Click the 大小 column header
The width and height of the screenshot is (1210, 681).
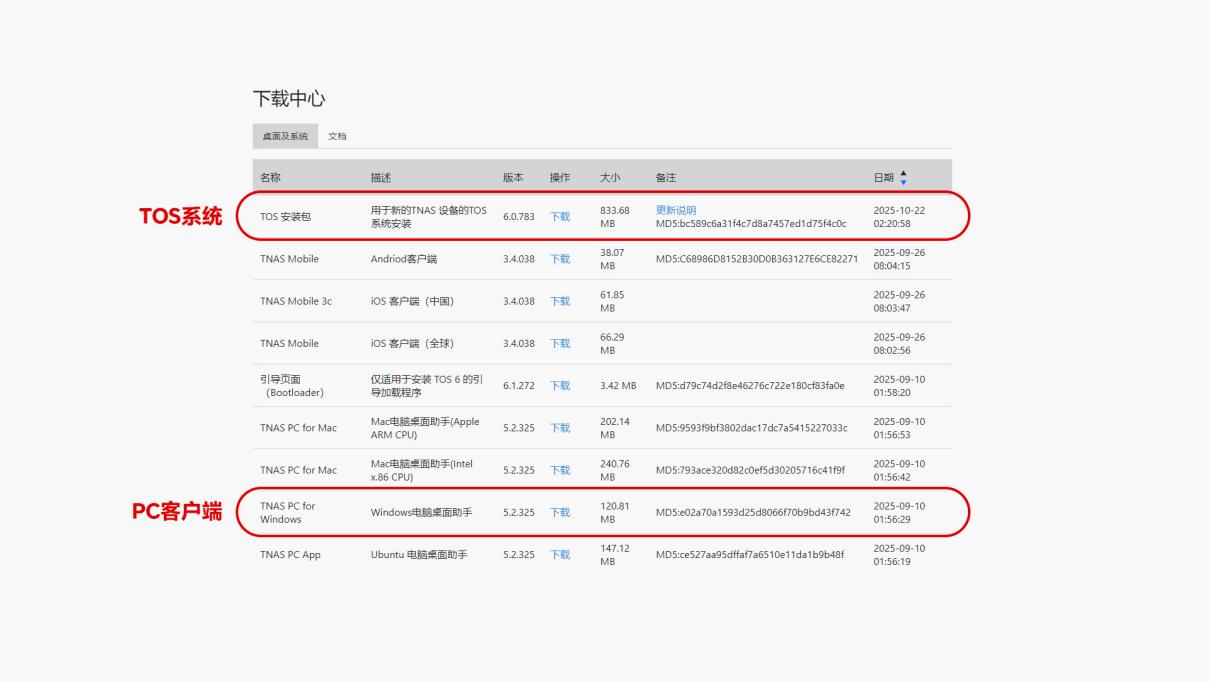click(x=610, y=177)
